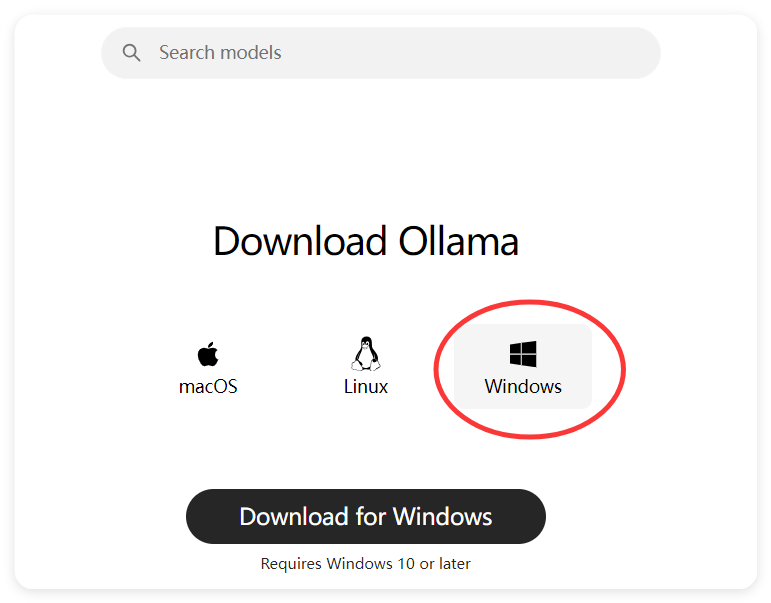Screen dimensions: 771x603
Task: Click the word Download inside the dark button
Action: point(294,516)
